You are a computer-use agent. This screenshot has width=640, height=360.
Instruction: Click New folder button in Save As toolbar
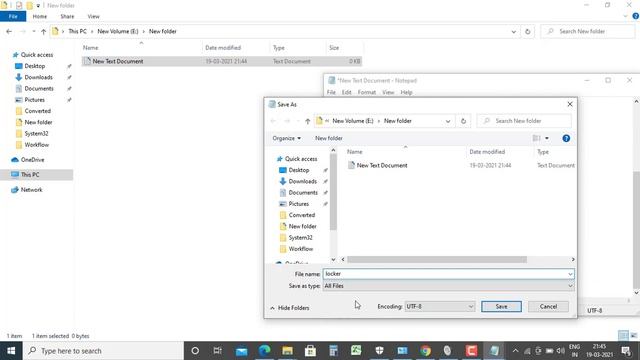coord(329,138)
